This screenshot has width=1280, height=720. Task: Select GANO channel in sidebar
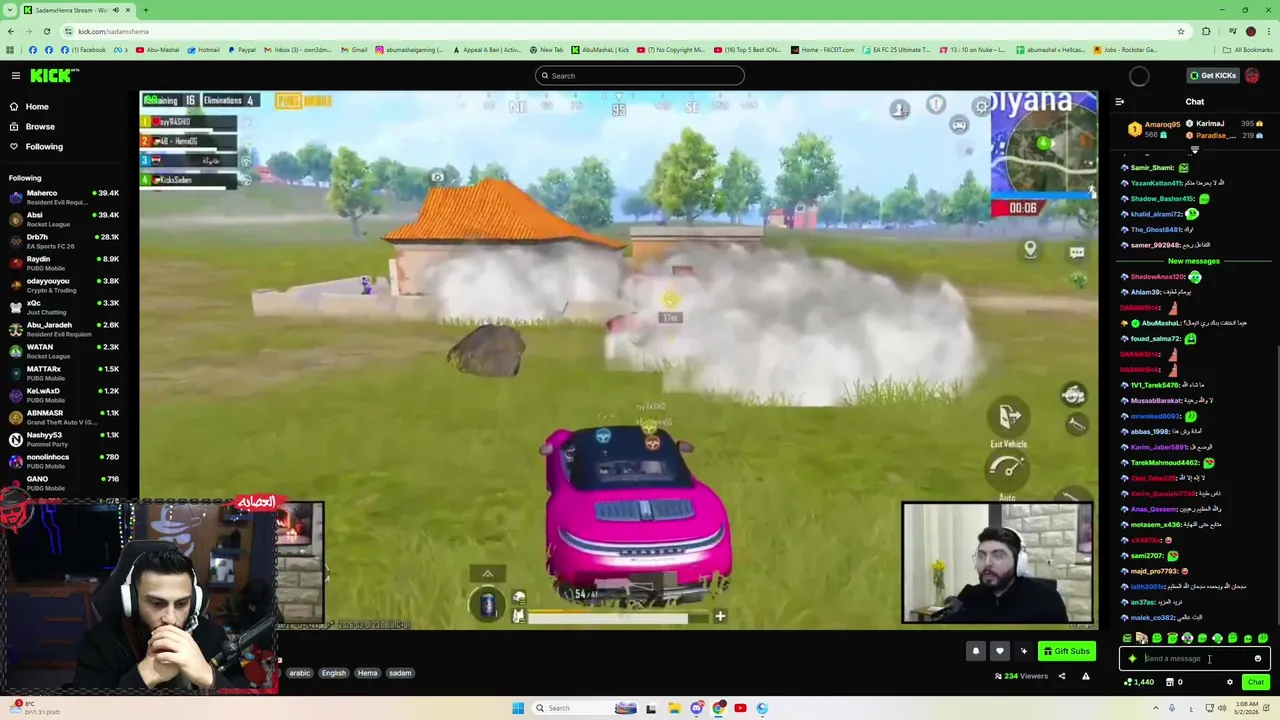(65, 483)
